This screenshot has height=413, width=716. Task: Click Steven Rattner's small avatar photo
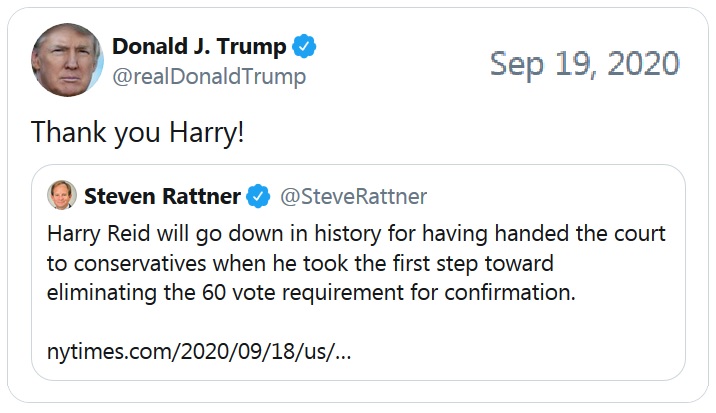pyautogui.click(x=62, y=195)
